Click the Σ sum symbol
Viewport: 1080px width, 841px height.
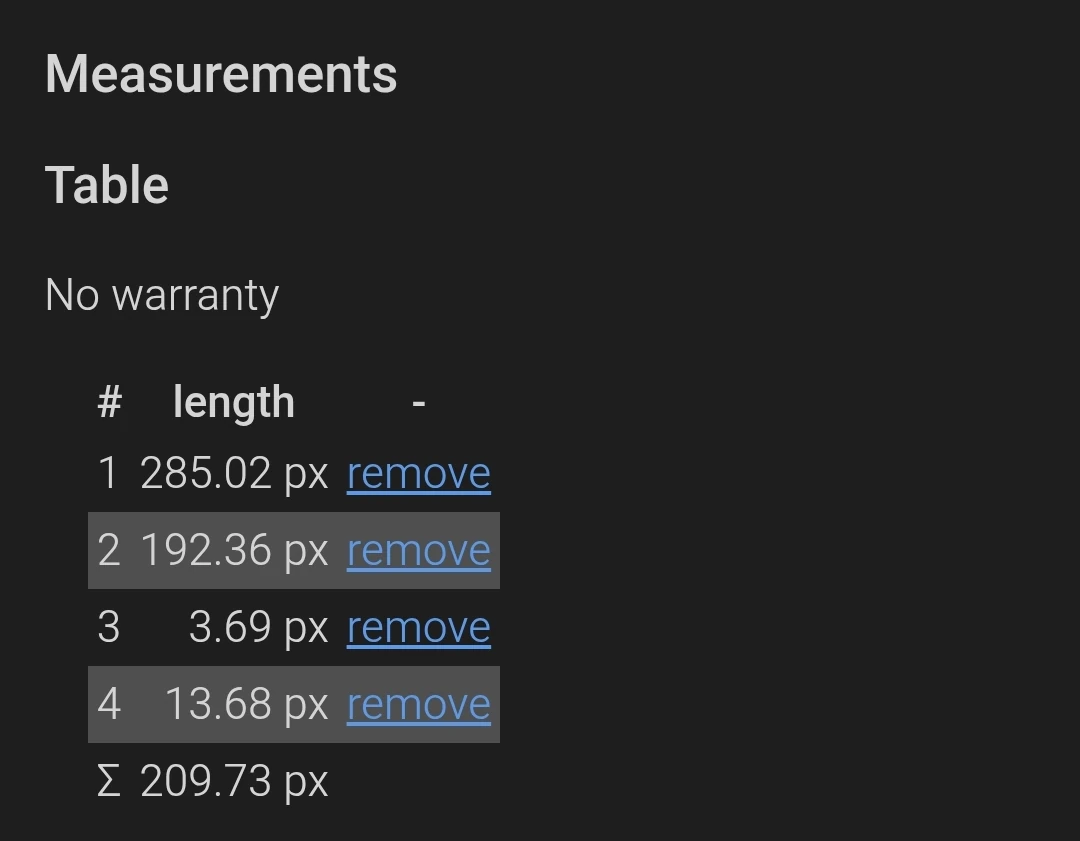(x=108, y=782)
